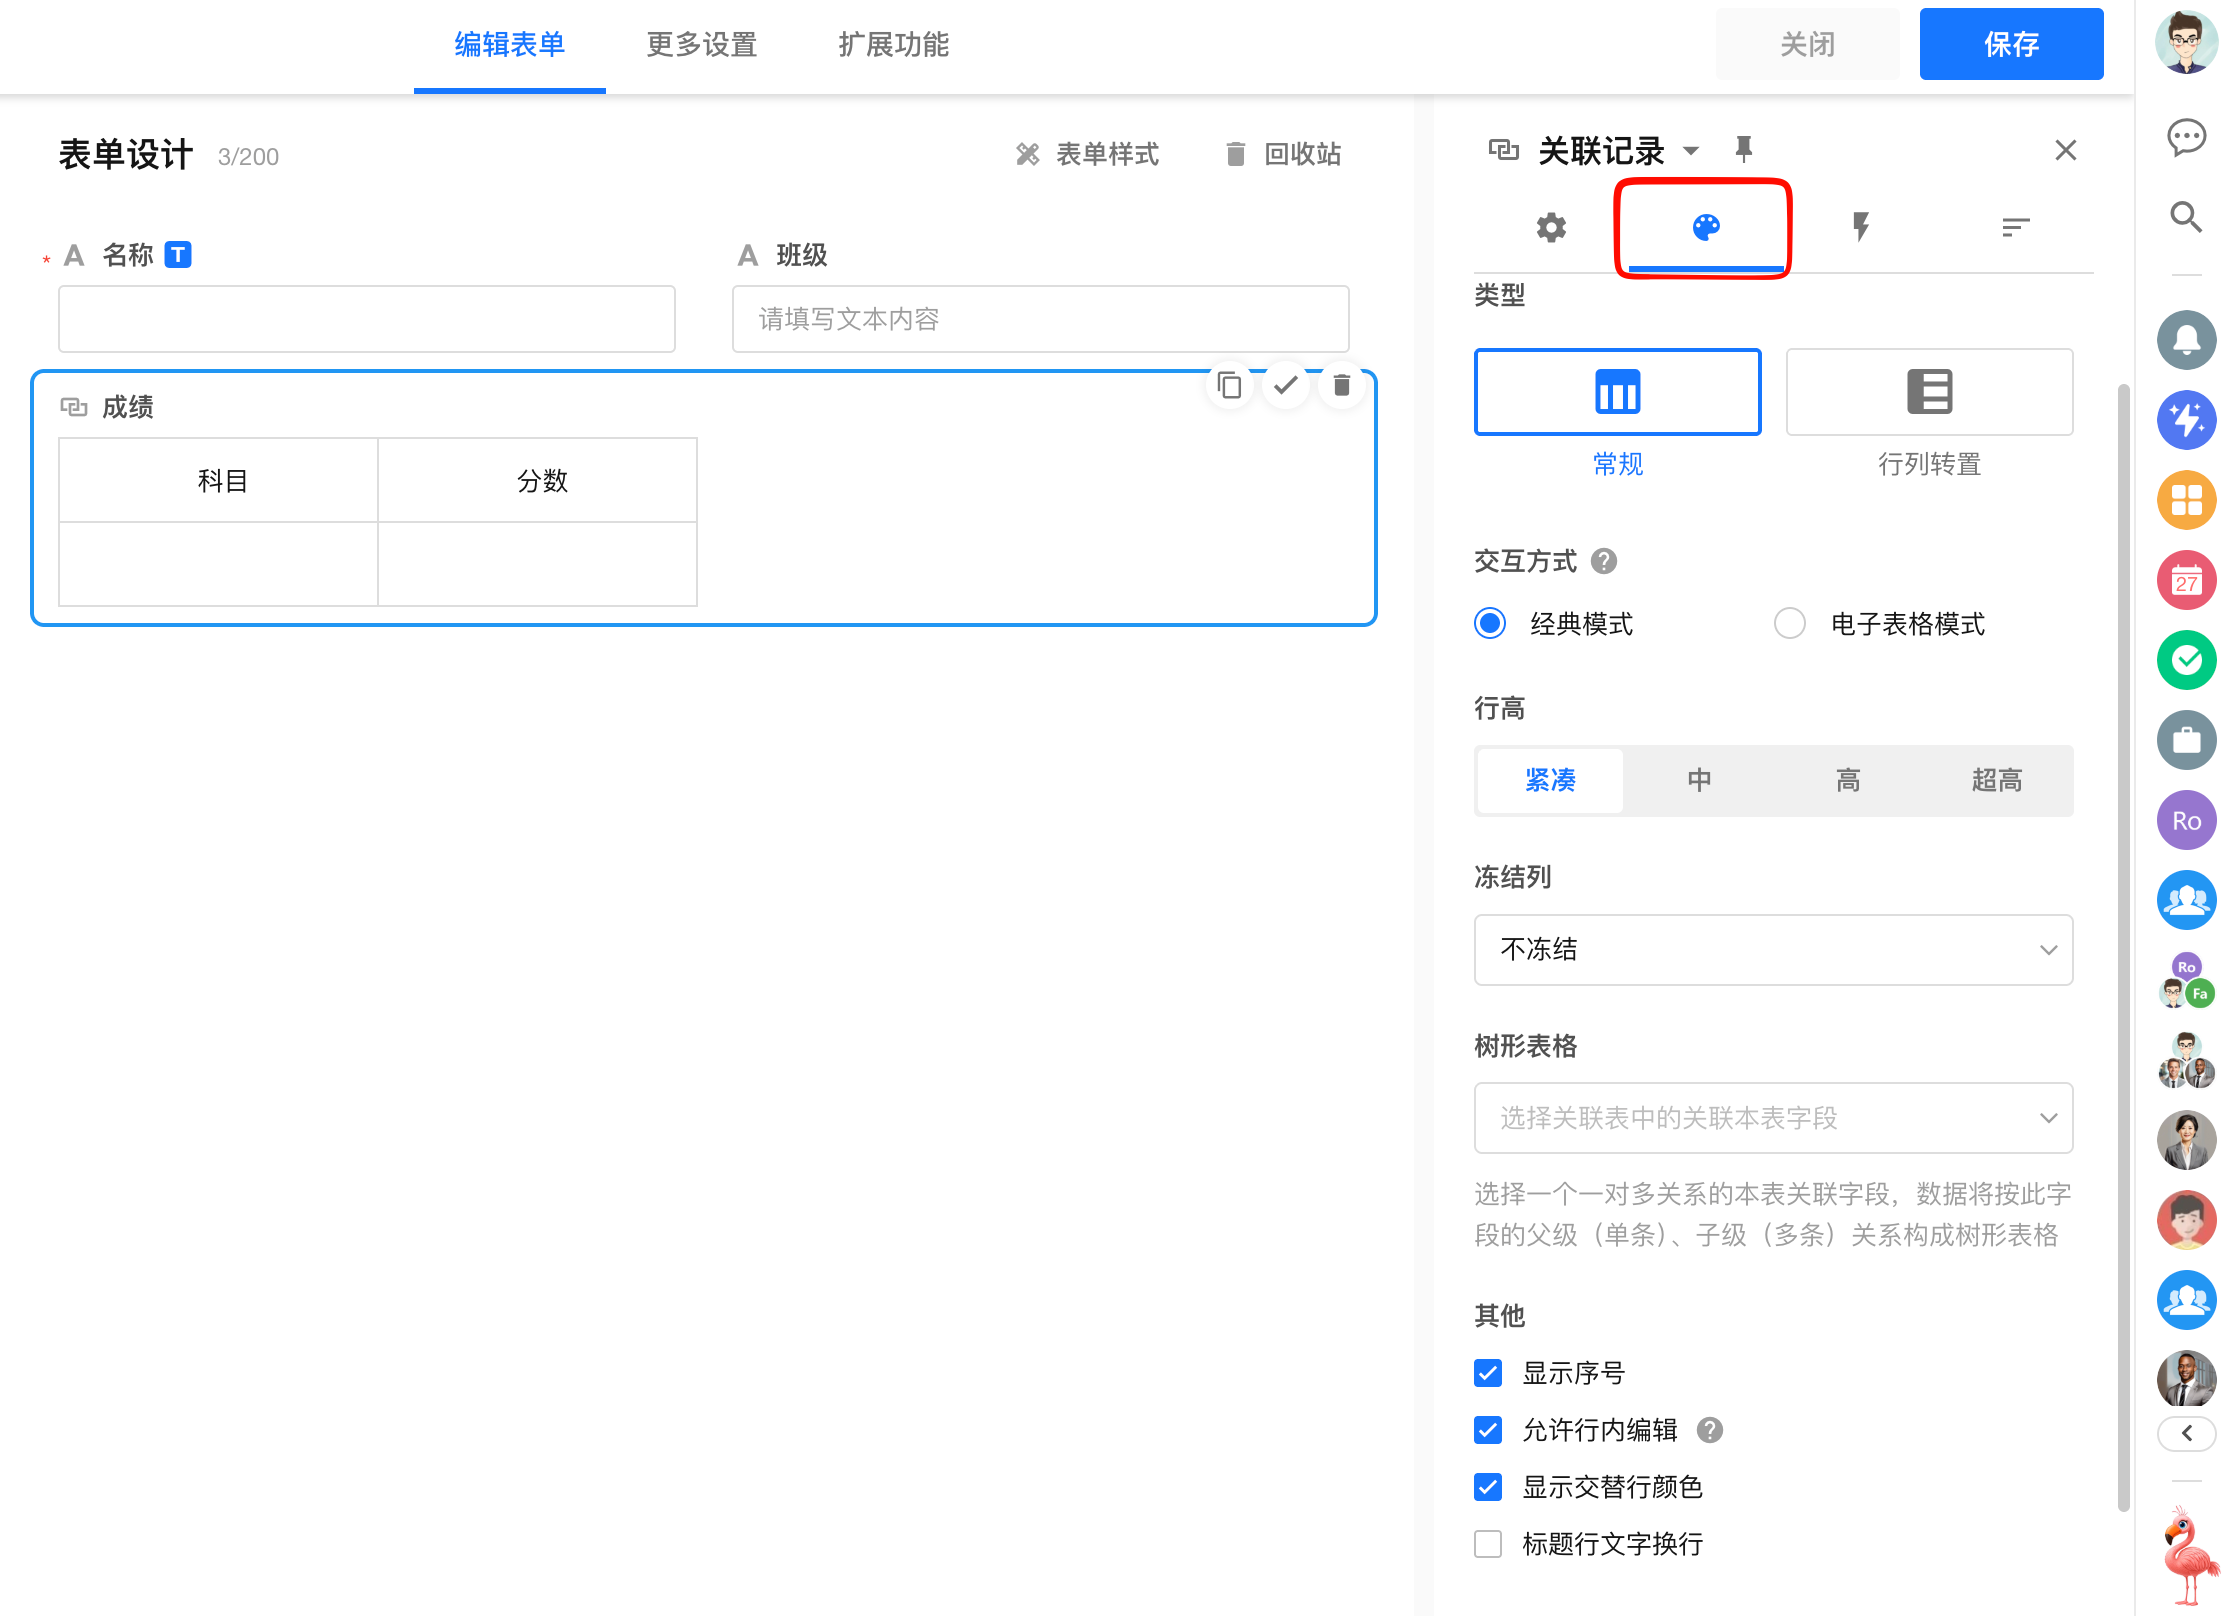Enable 标题行文字换行 checkbox
This screenshot has height=1616, width=2230.
click(1488, 1544)
